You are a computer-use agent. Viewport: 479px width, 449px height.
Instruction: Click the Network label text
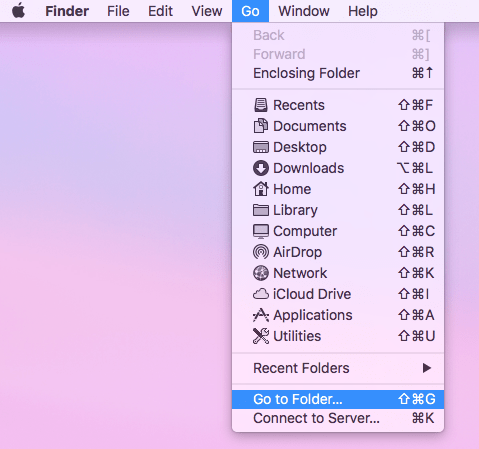click(300, 273)
